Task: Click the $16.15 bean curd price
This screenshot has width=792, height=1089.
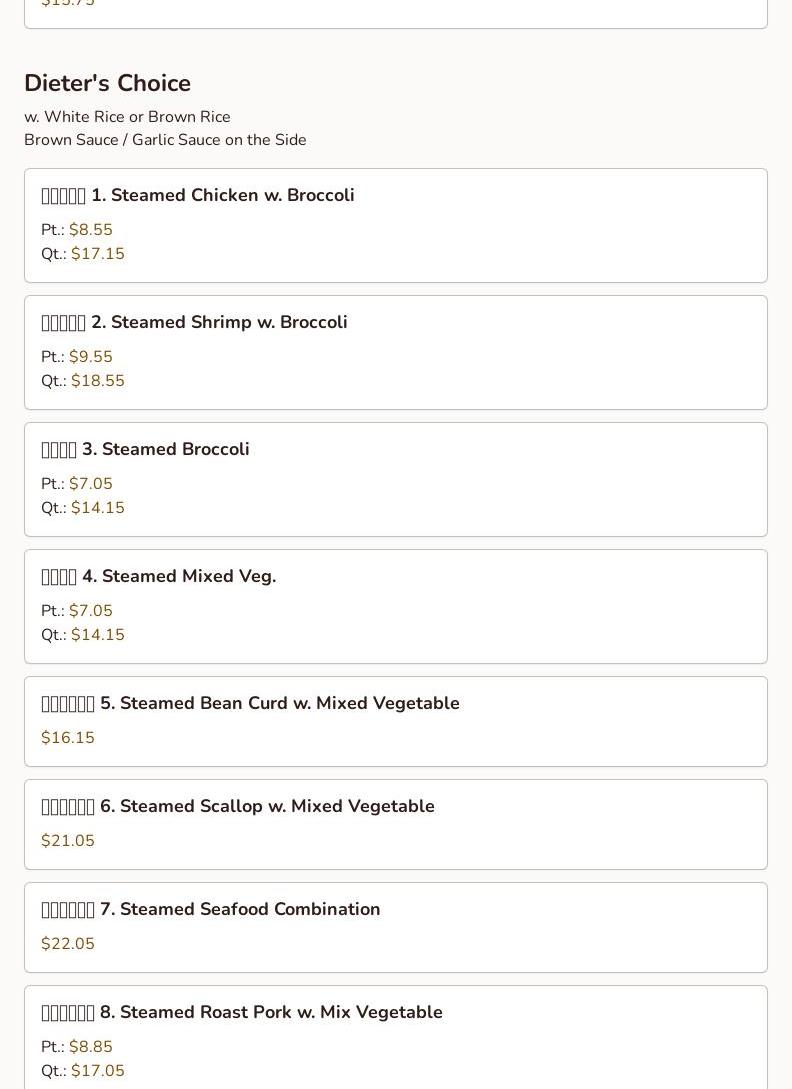Action: point(68,738)
